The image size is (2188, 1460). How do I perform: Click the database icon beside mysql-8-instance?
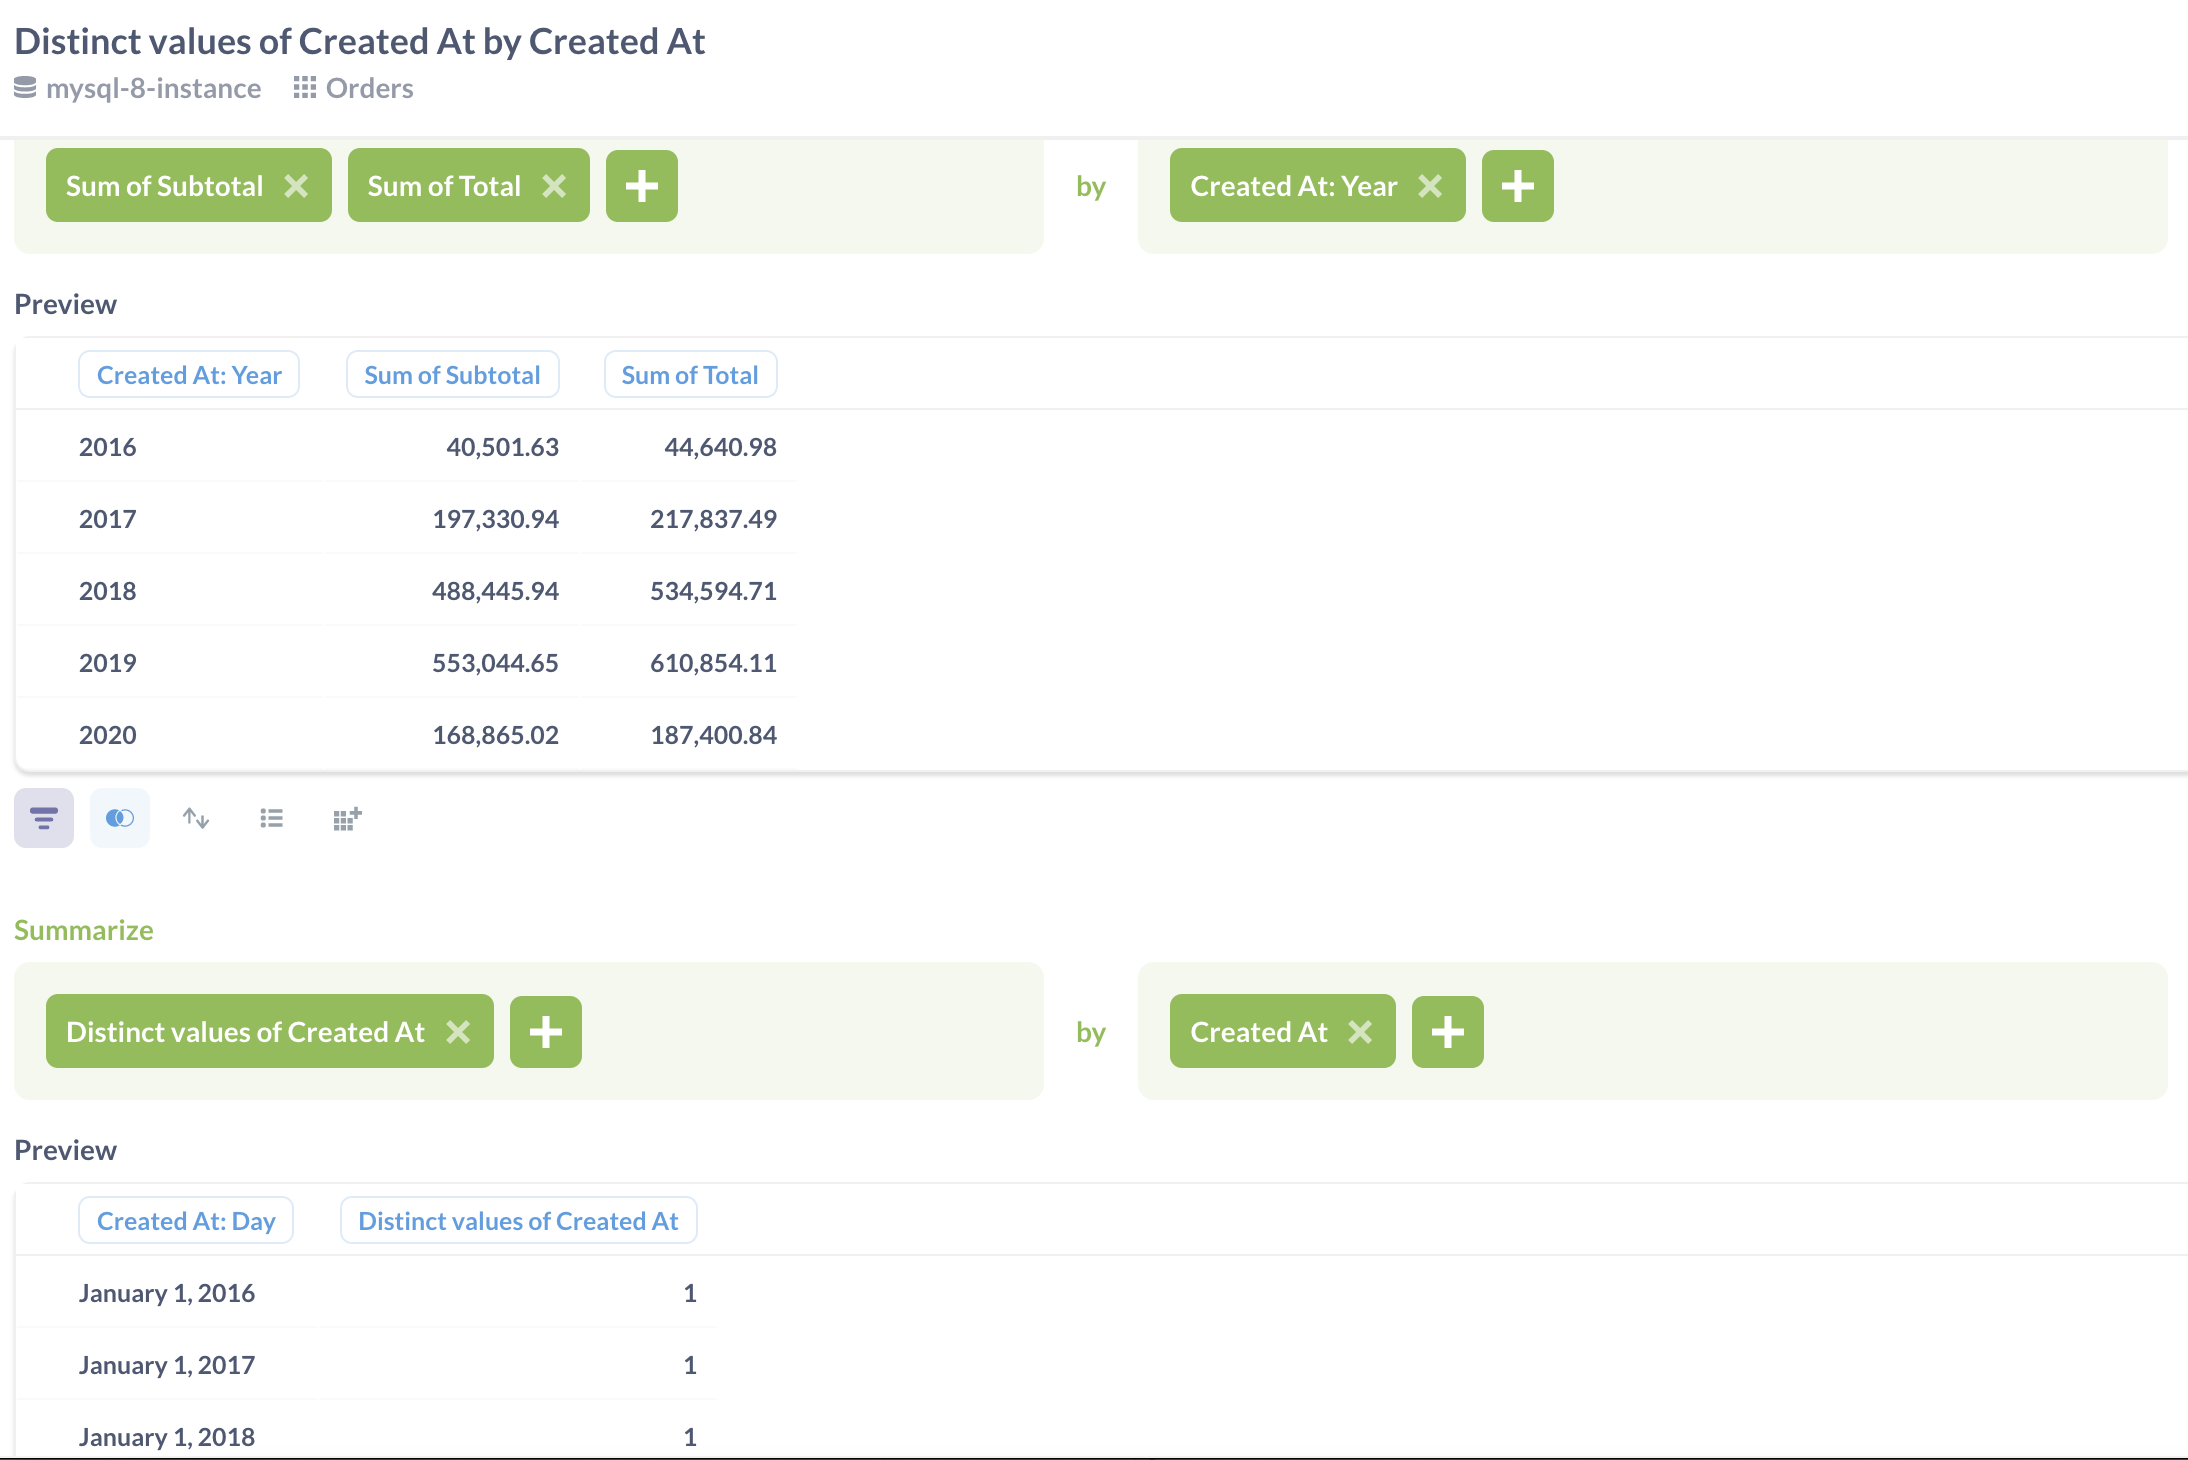[24, 88]
